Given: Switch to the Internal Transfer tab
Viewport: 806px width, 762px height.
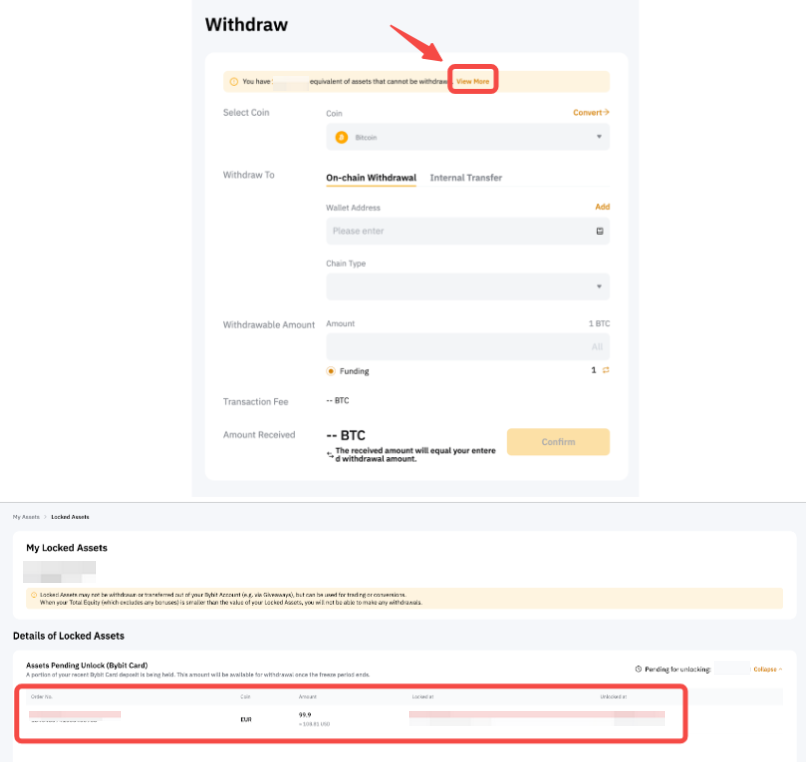Looking at the screenshot, I should (x=466, y=178).
